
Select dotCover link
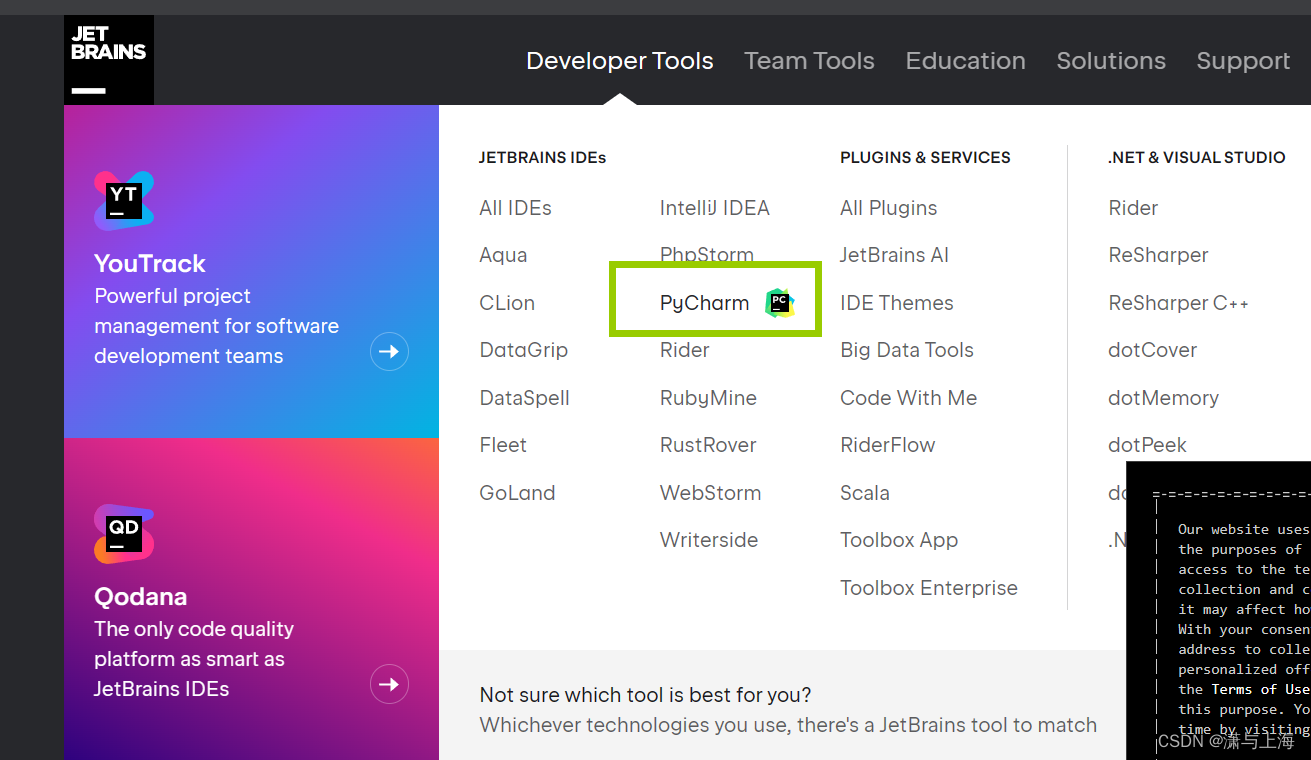pos(1152,350)
